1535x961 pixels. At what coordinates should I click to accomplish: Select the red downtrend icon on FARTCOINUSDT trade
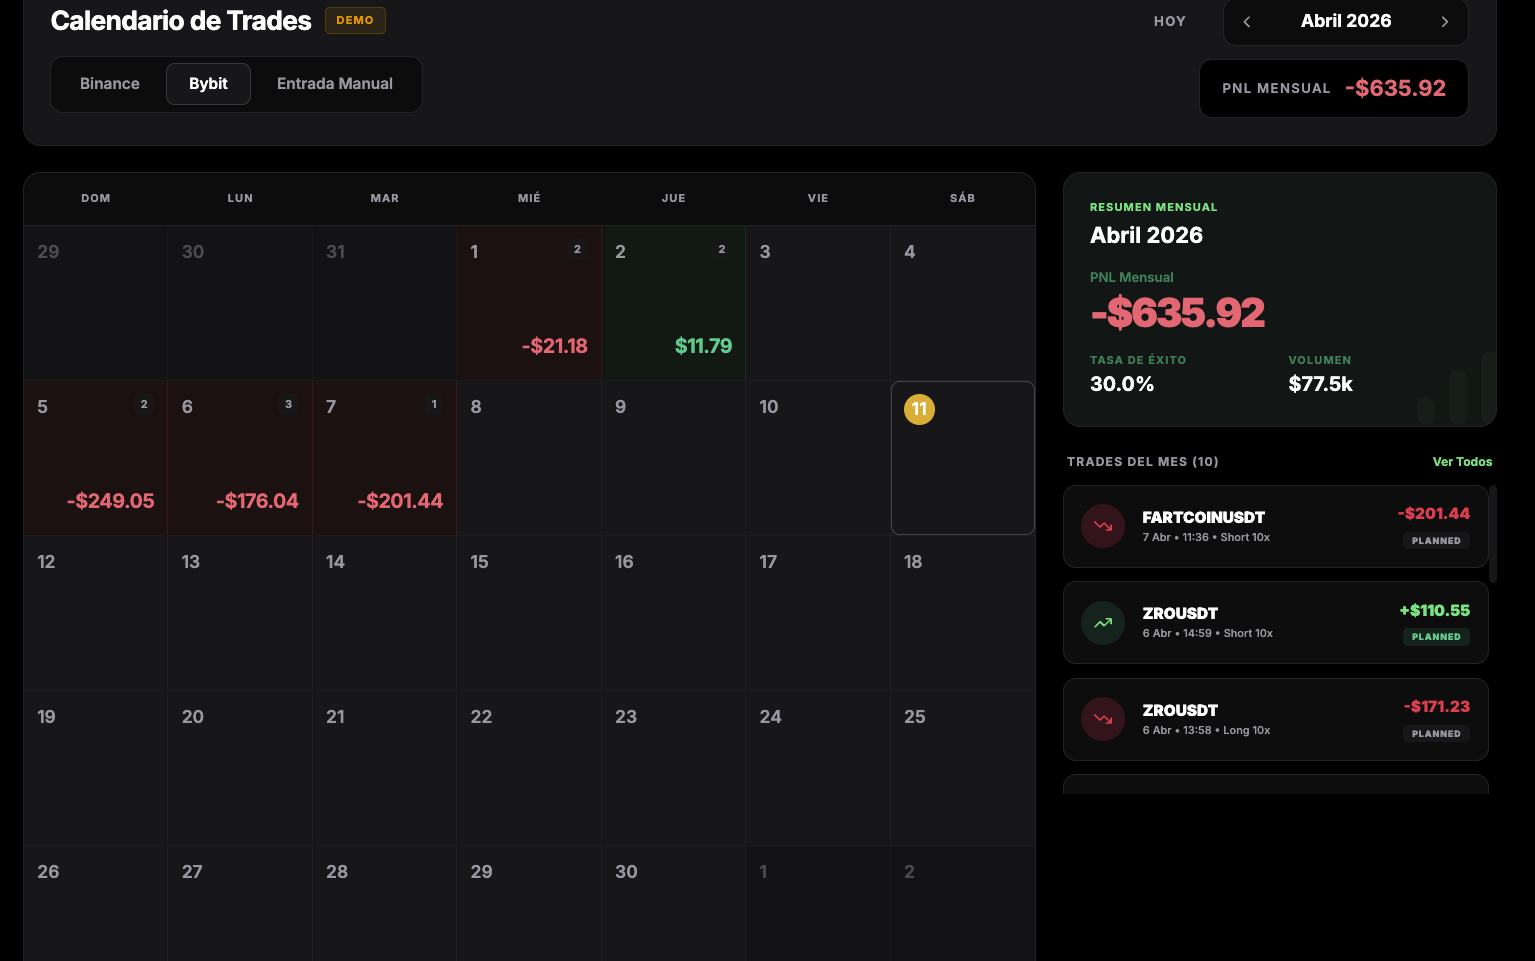tap(1102, 526)
